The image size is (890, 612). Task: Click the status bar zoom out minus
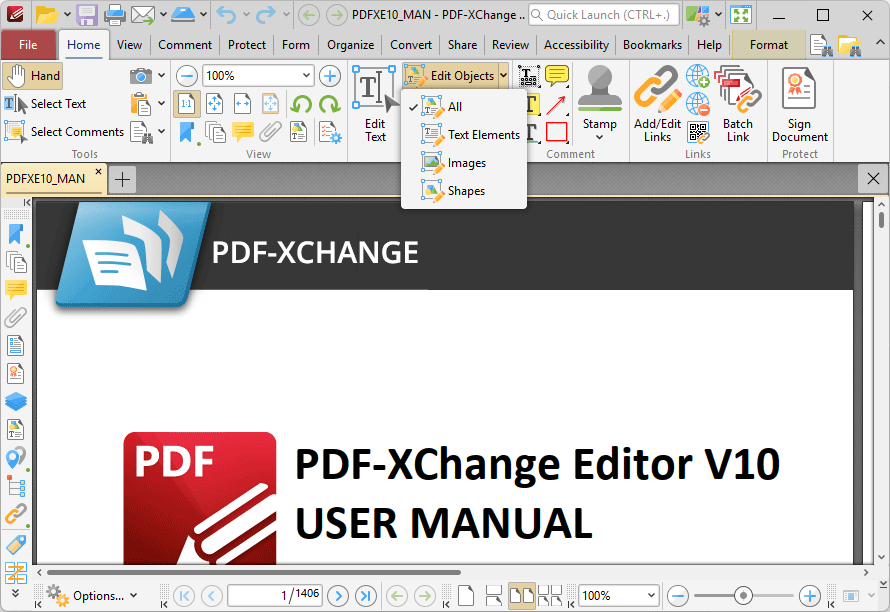click(x=678, y=596)
